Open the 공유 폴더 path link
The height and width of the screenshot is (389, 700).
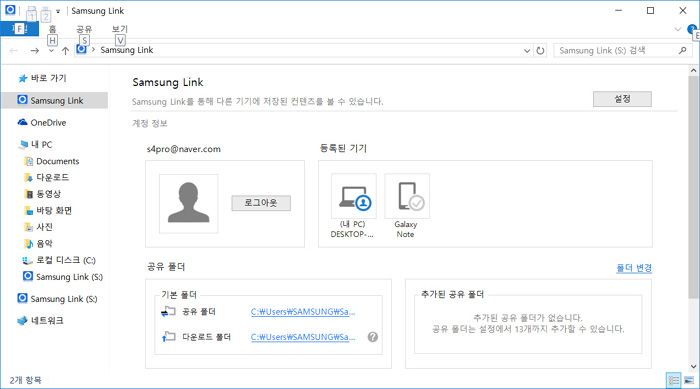(x=303, y=312)
